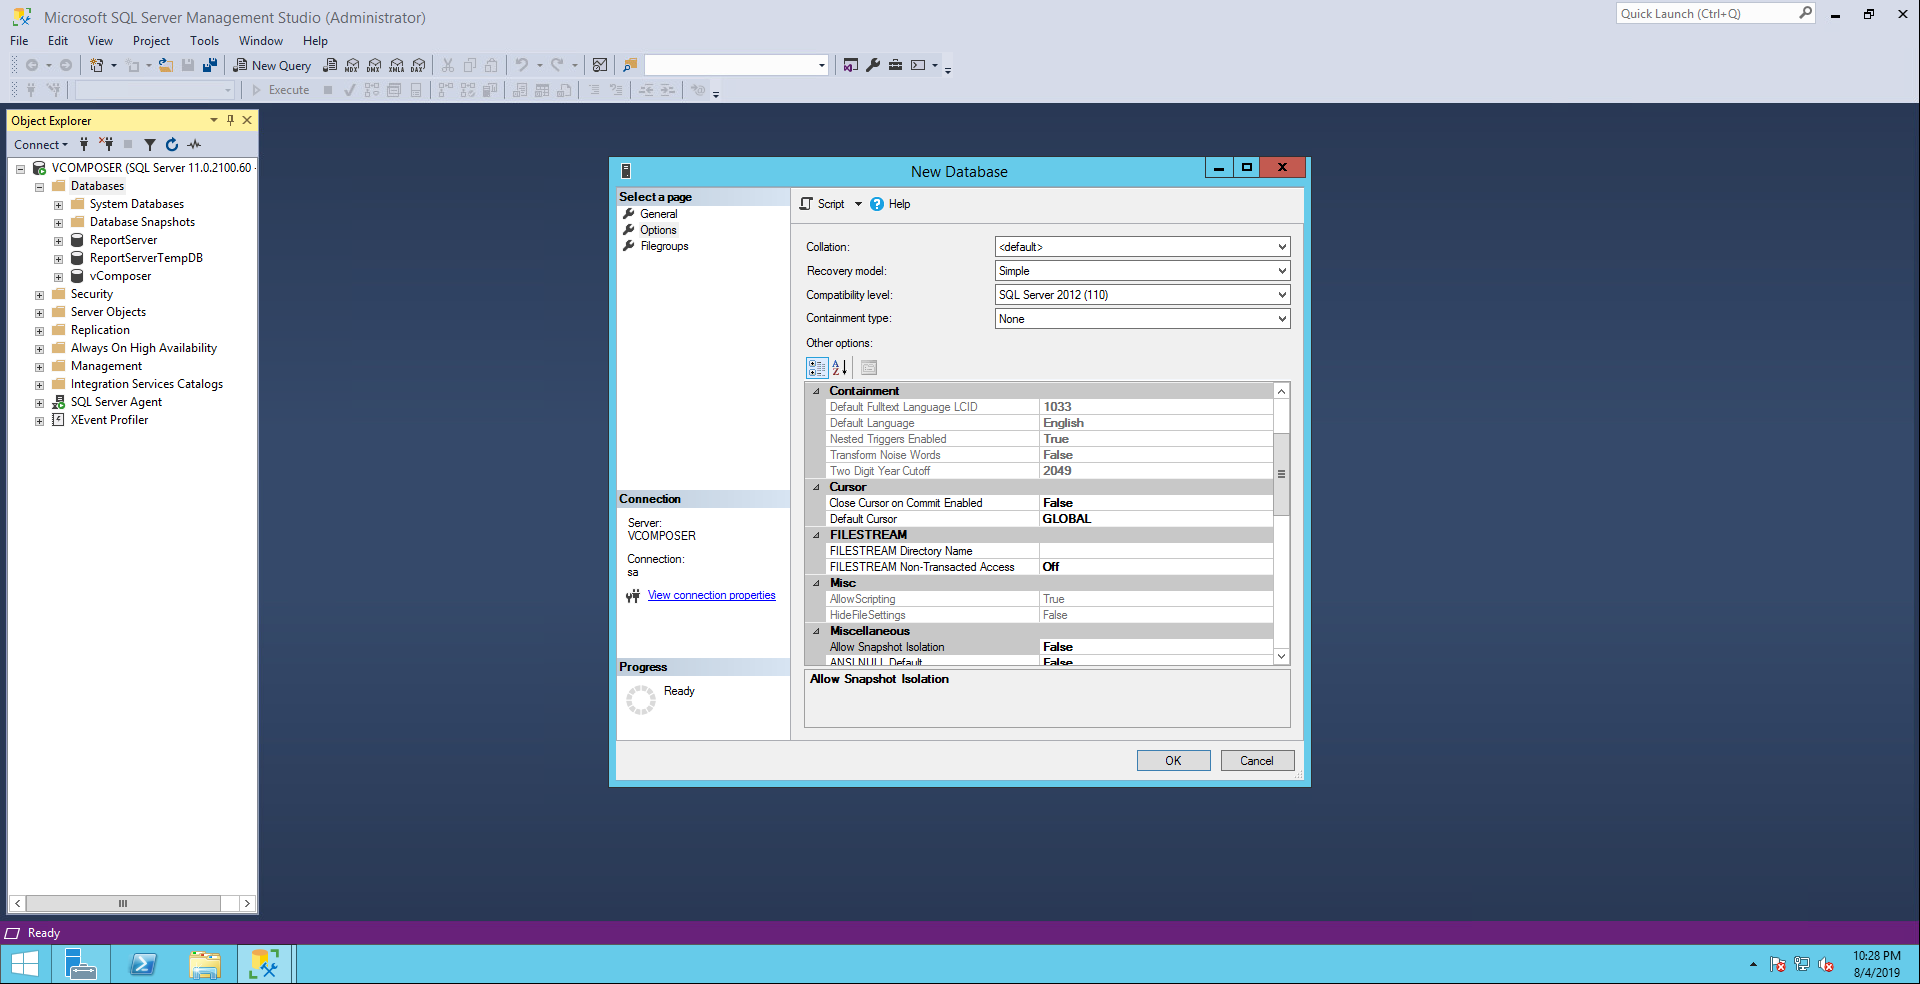Switch options grid to Alphabetical sort
Image resolution: width=1920 pixels, height=984 pixels.
pos(840,368)
